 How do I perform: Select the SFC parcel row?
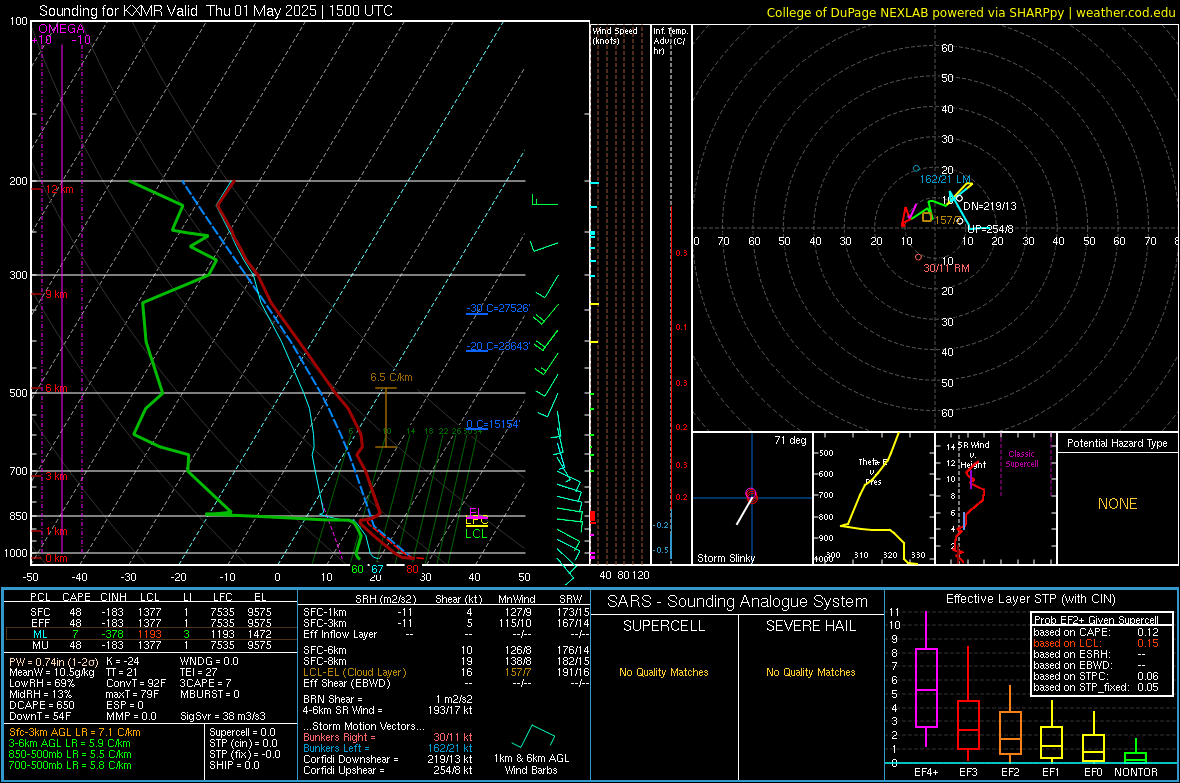[151, 612]
